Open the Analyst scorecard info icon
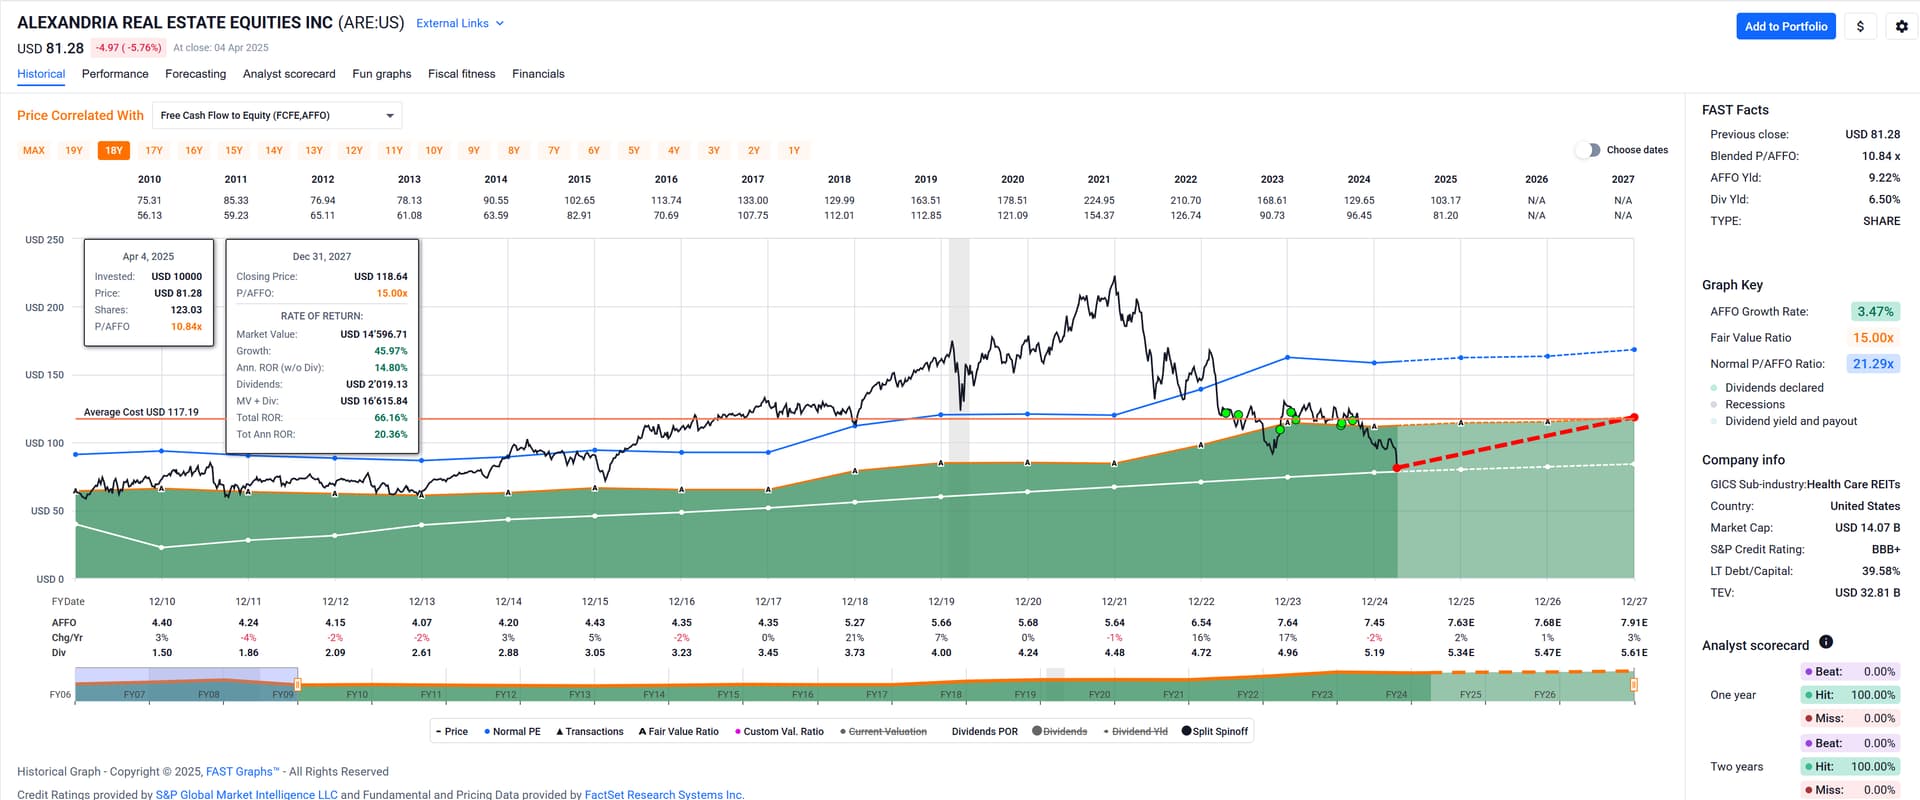The image size is (1920, 800). tap(1825, 642)
